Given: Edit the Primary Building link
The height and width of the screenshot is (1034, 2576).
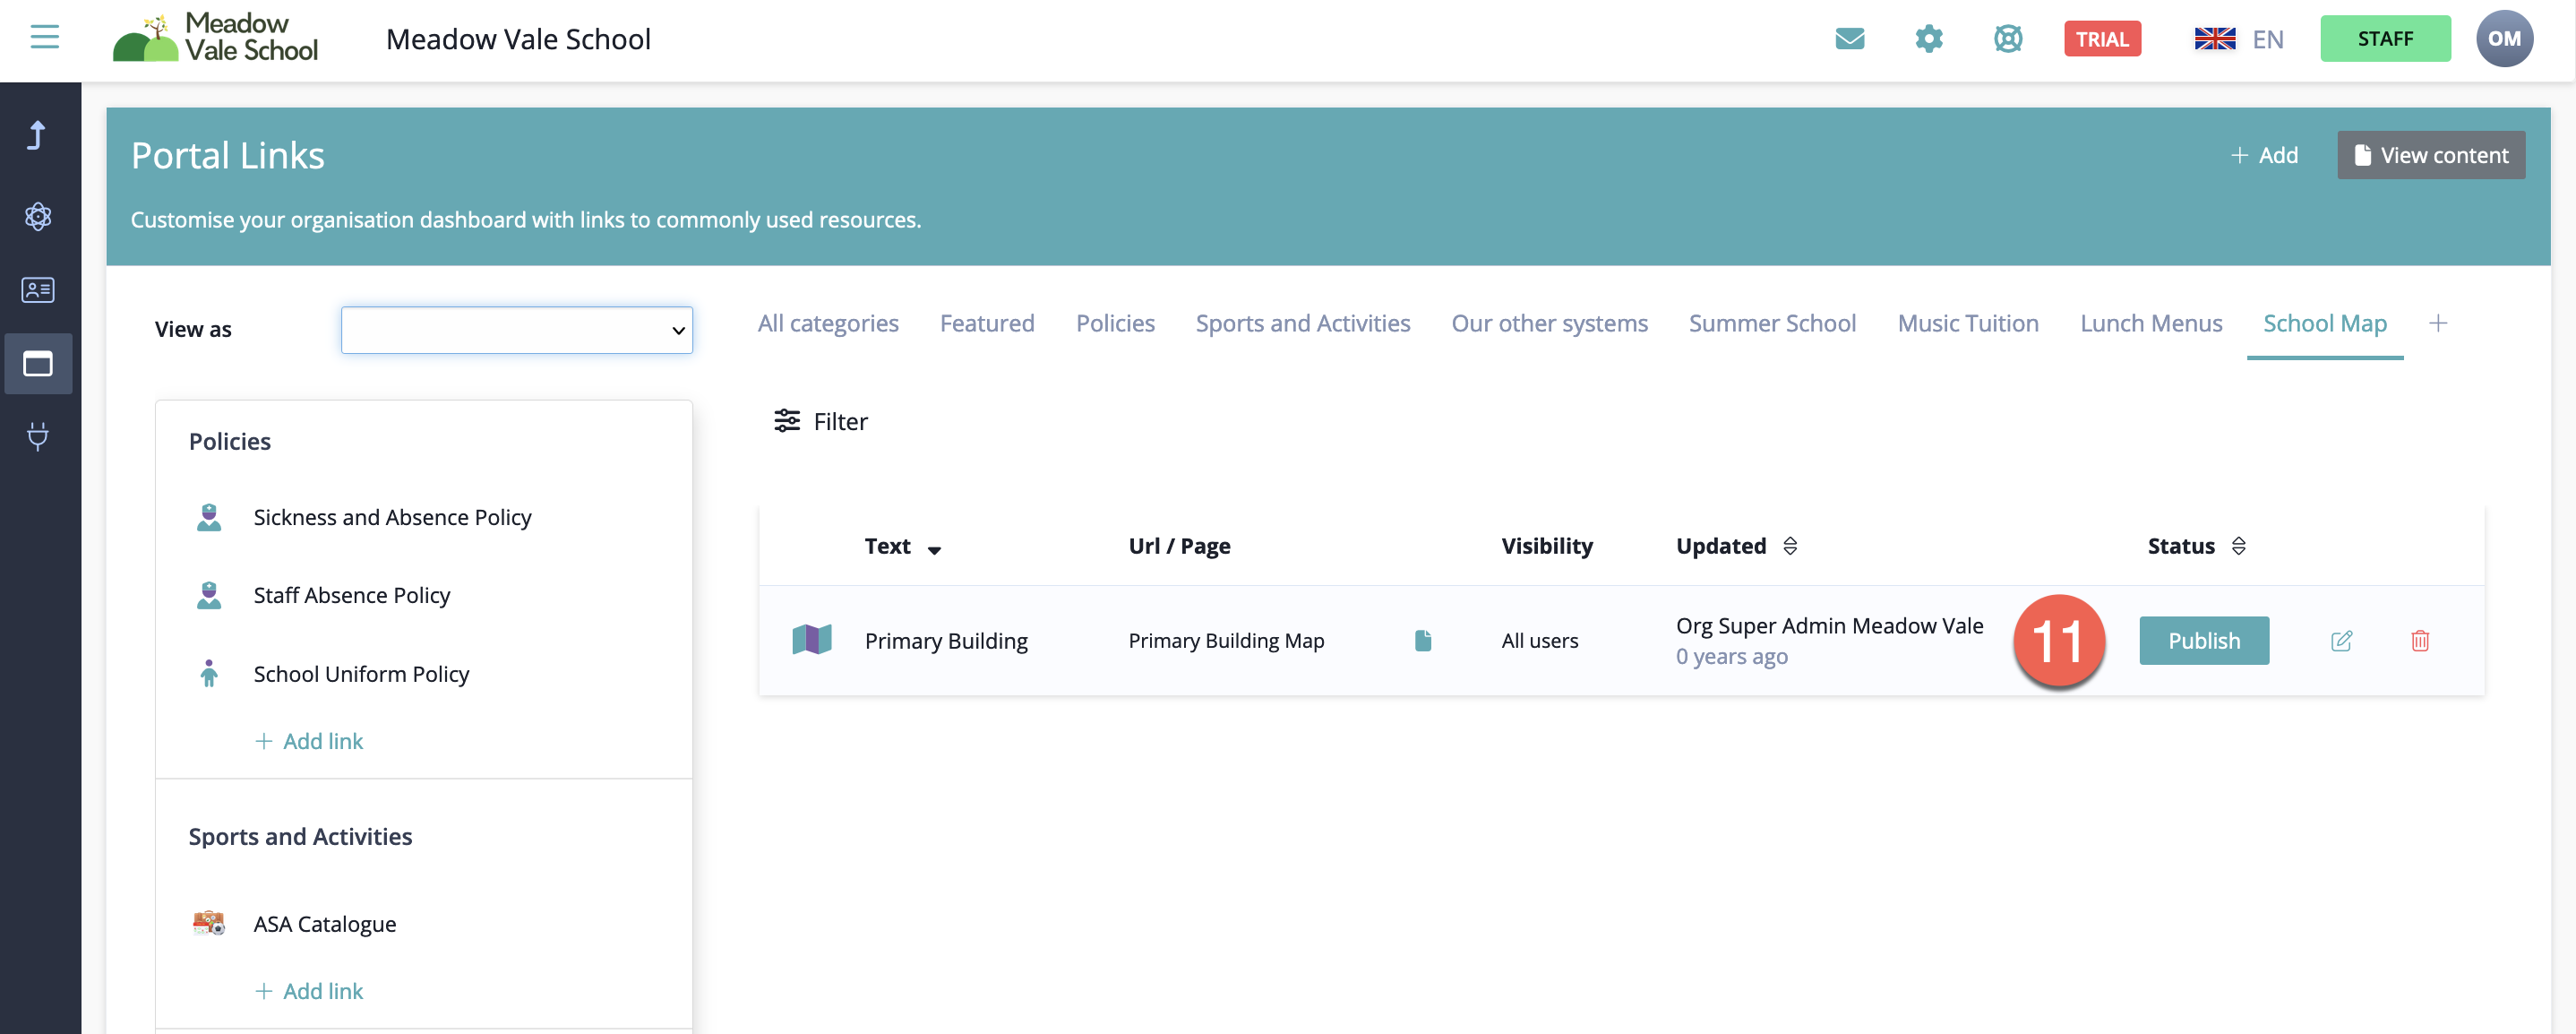Looking at the screenshot, I should [x=2341, y=641].
